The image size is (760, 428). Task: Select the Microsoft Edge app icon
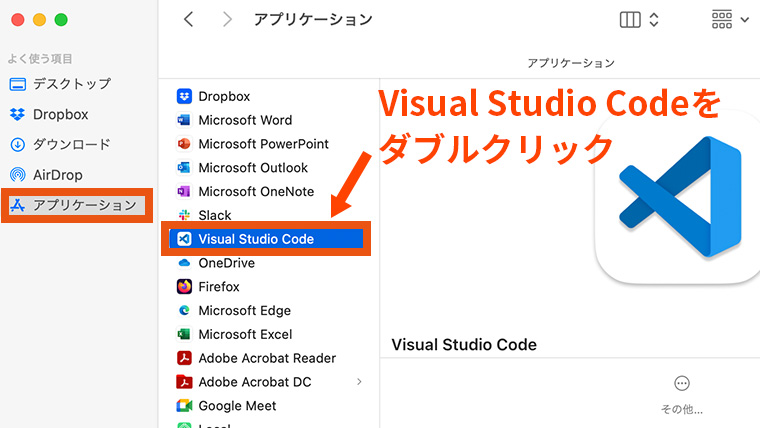pyautogui.click(x=184, y=311)
